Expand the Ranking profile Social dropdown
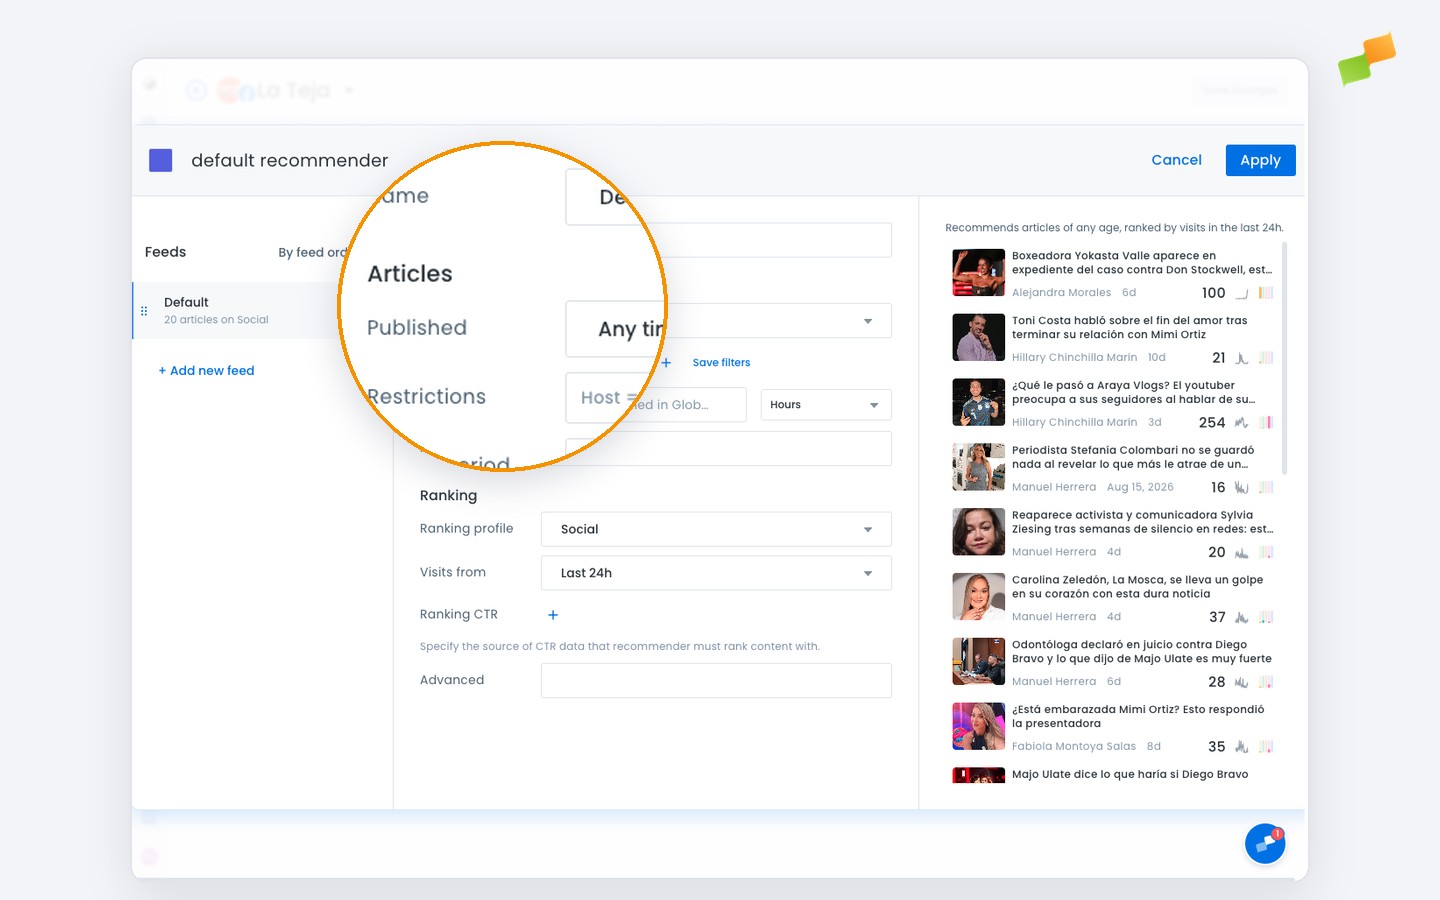This screenshot has height=900, width=1440. (x=716, y=529)
